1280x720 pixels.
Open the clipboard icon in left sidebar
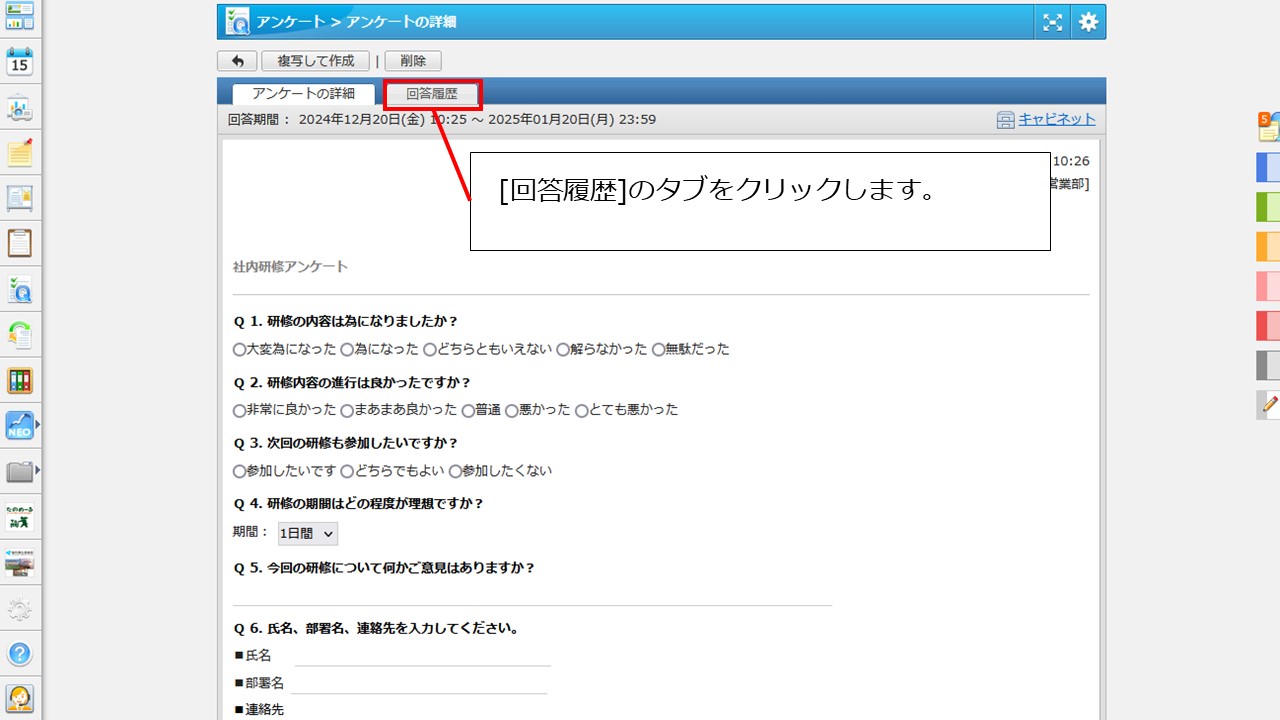[x=20, y=243]
